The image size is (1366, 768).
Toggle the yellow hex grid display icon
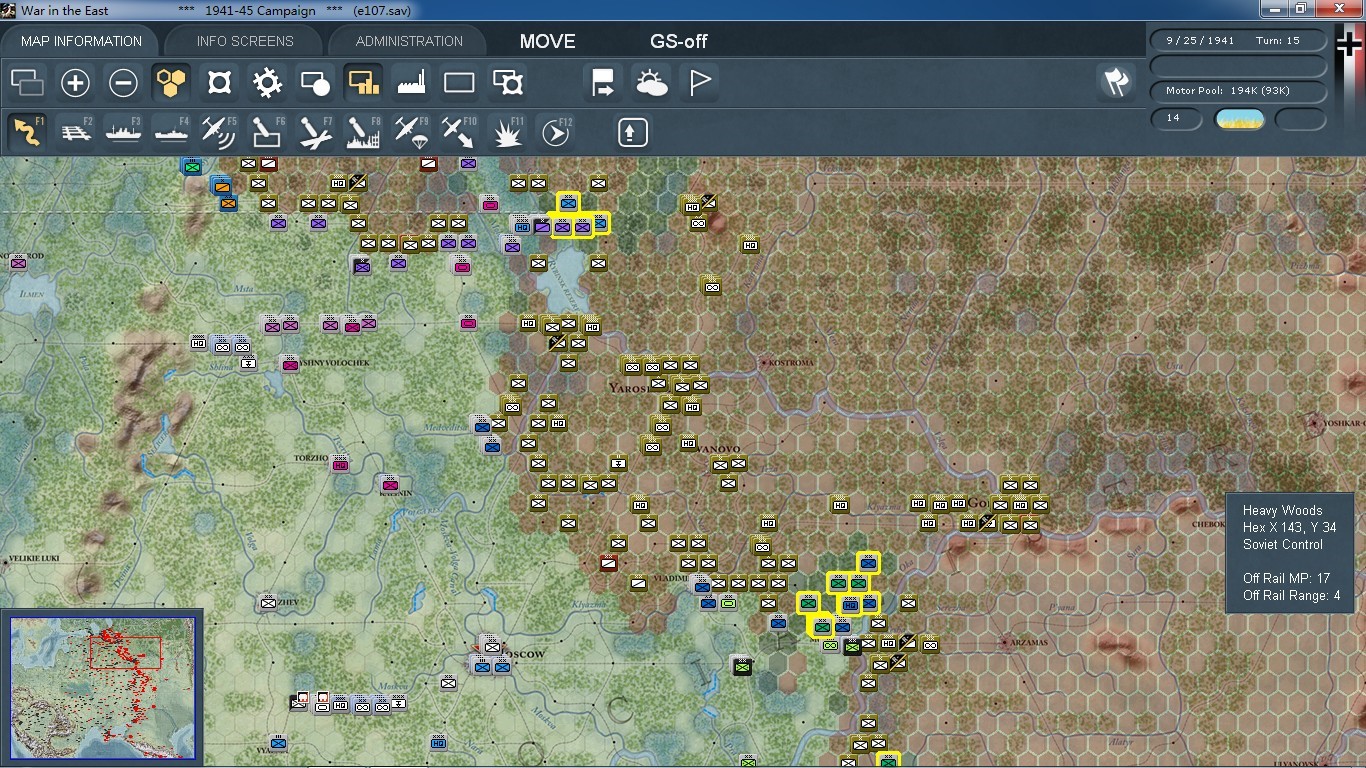tap(171, 82)
